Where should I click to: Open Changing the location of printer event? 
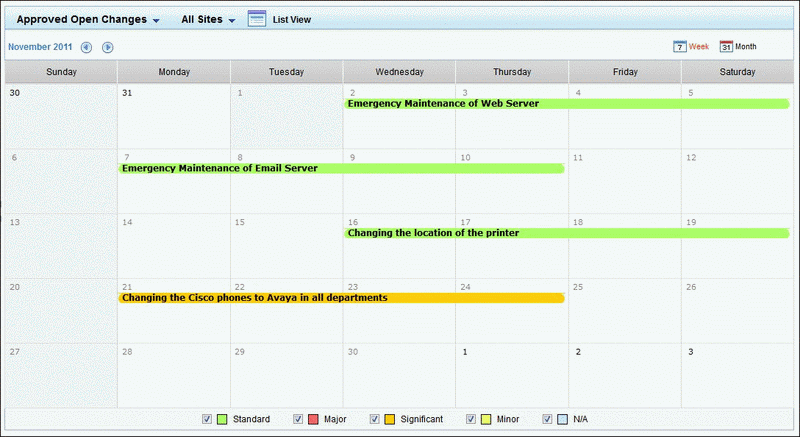coord(567,233)
